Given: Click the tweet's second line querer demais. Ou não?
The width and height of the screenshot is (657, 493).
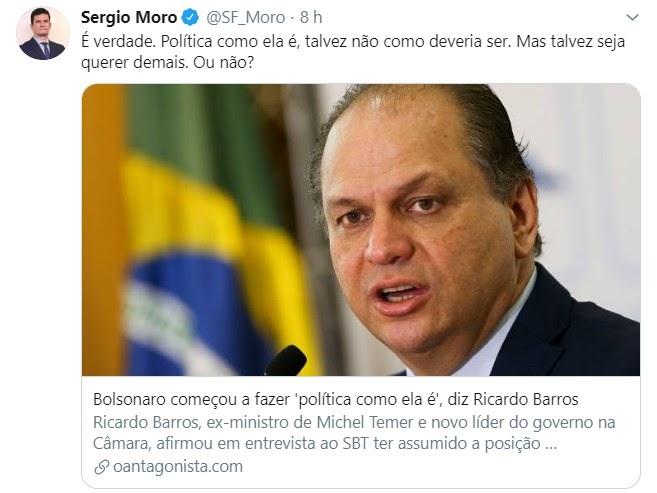Looking at the screenshot, I should 168,63.
